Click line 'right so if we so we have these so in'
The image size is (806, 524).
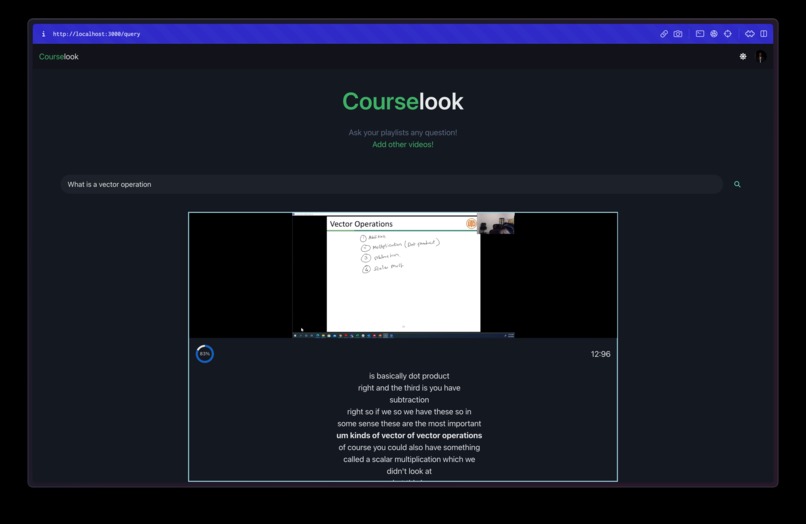pos(409,411)
